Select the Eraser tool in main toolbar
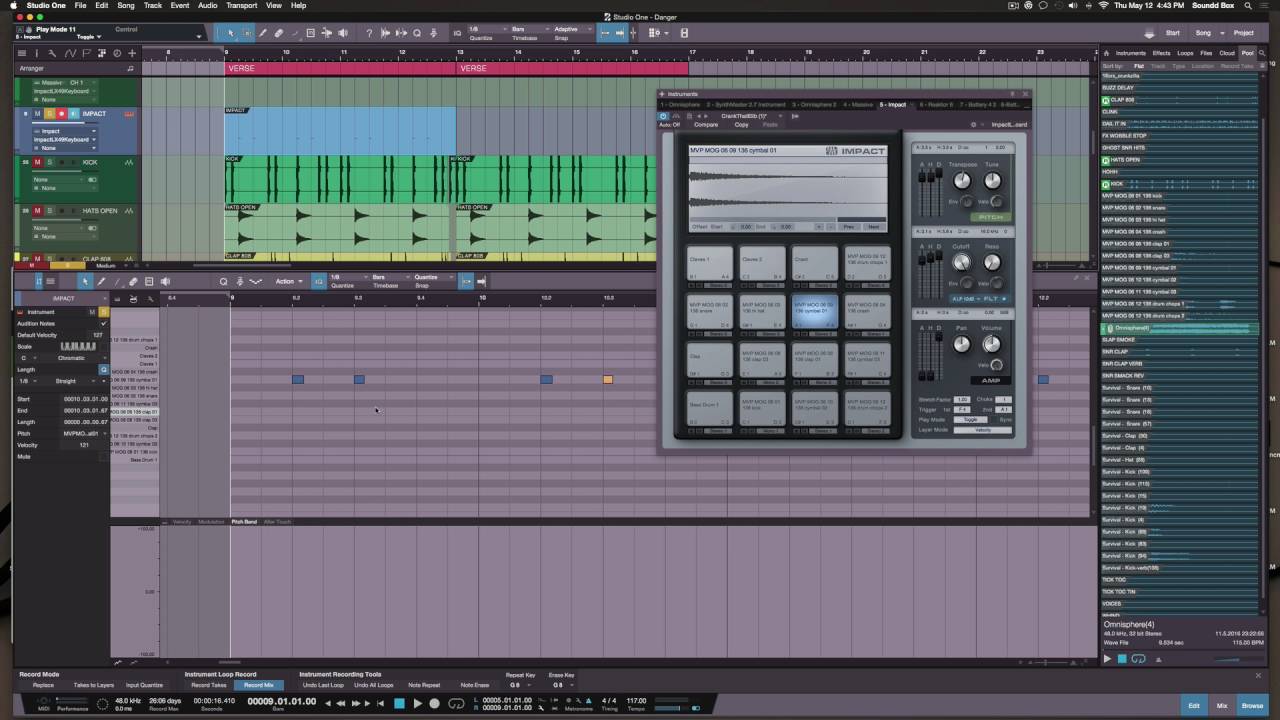The image size is (1280, 720). tap(278, 33)
